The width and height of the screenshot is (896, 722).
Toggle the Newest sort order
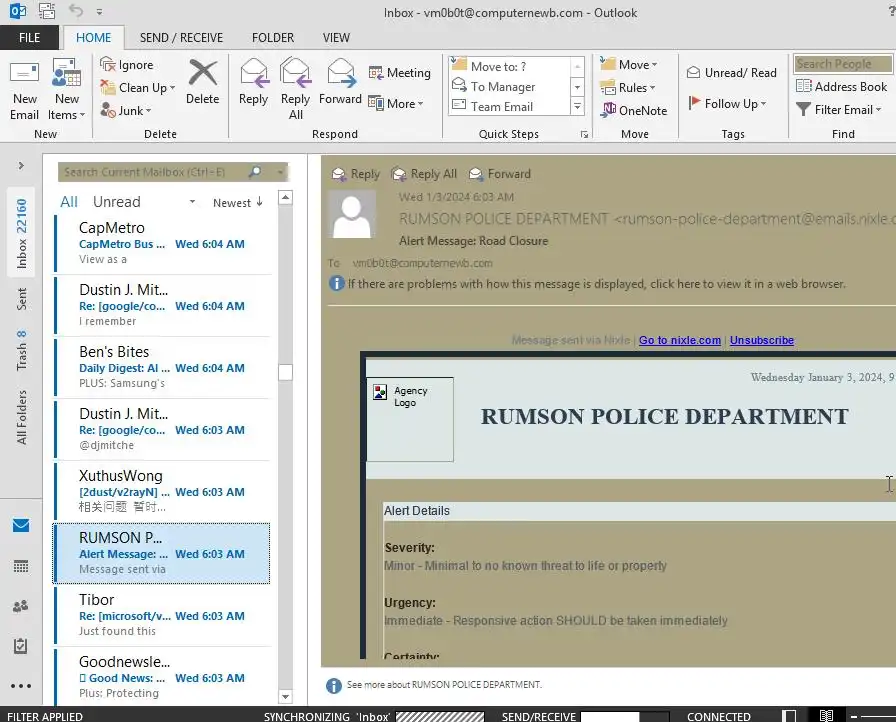coord(238,202)
